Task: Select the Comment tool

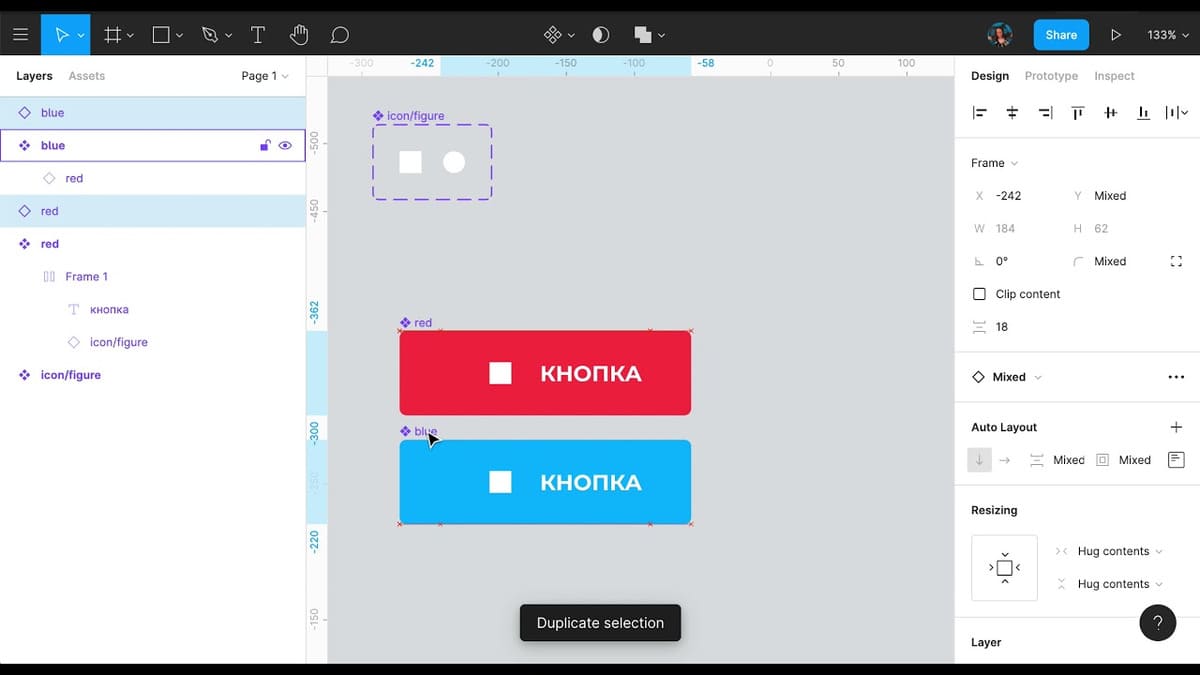Action: click(340, 35)
